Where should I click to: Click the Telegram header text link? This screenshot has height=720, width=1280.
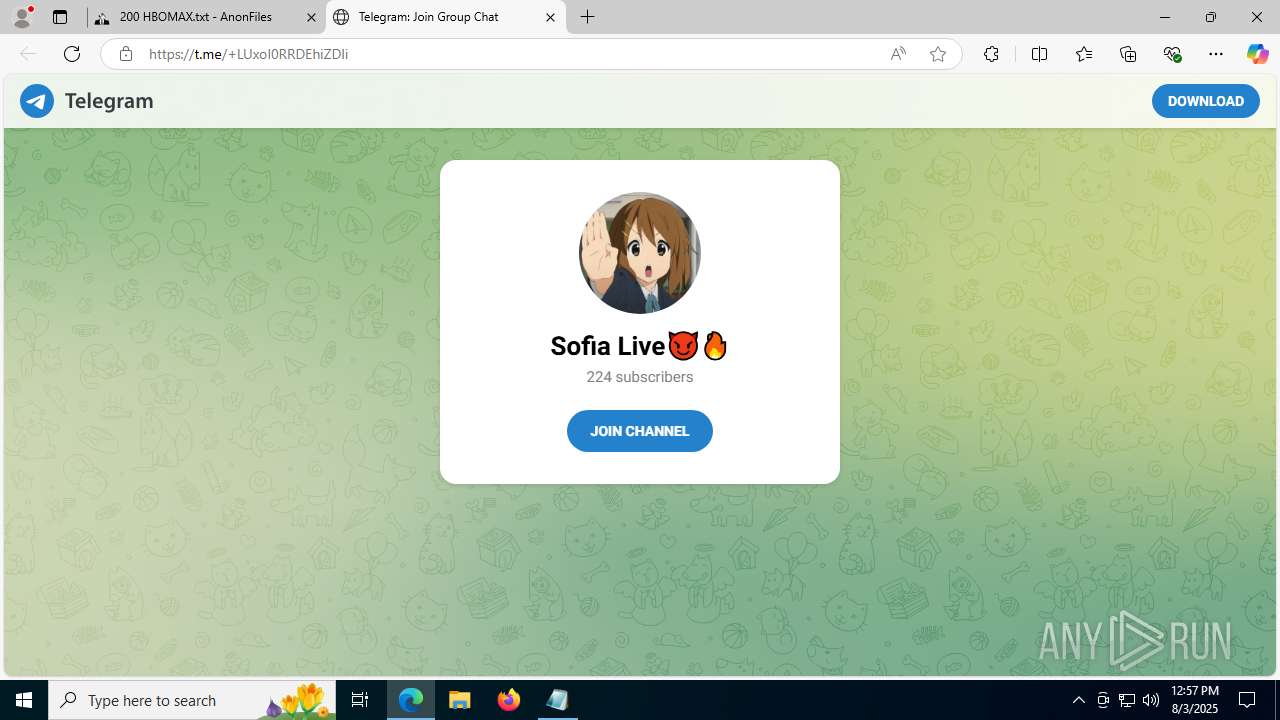pos(109,101)
